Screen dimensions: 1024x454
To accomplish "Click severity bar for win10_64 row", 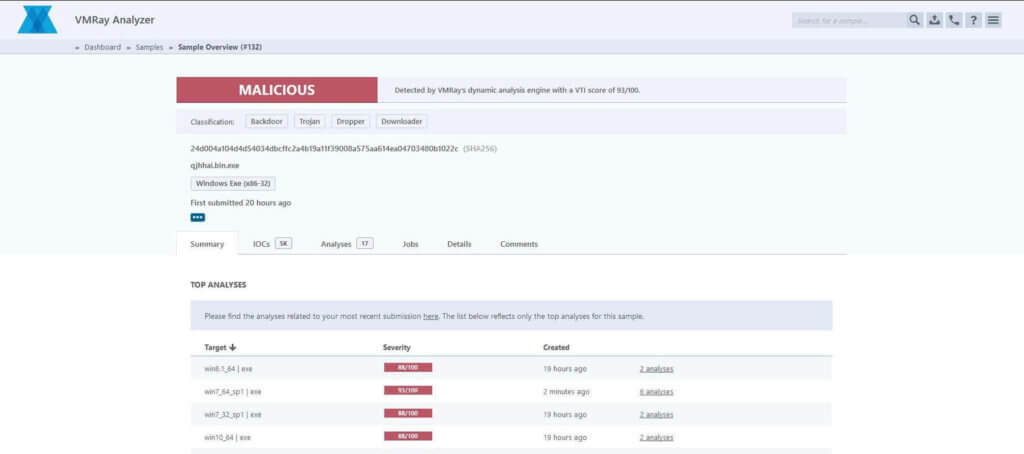I will tap(408, 436).
